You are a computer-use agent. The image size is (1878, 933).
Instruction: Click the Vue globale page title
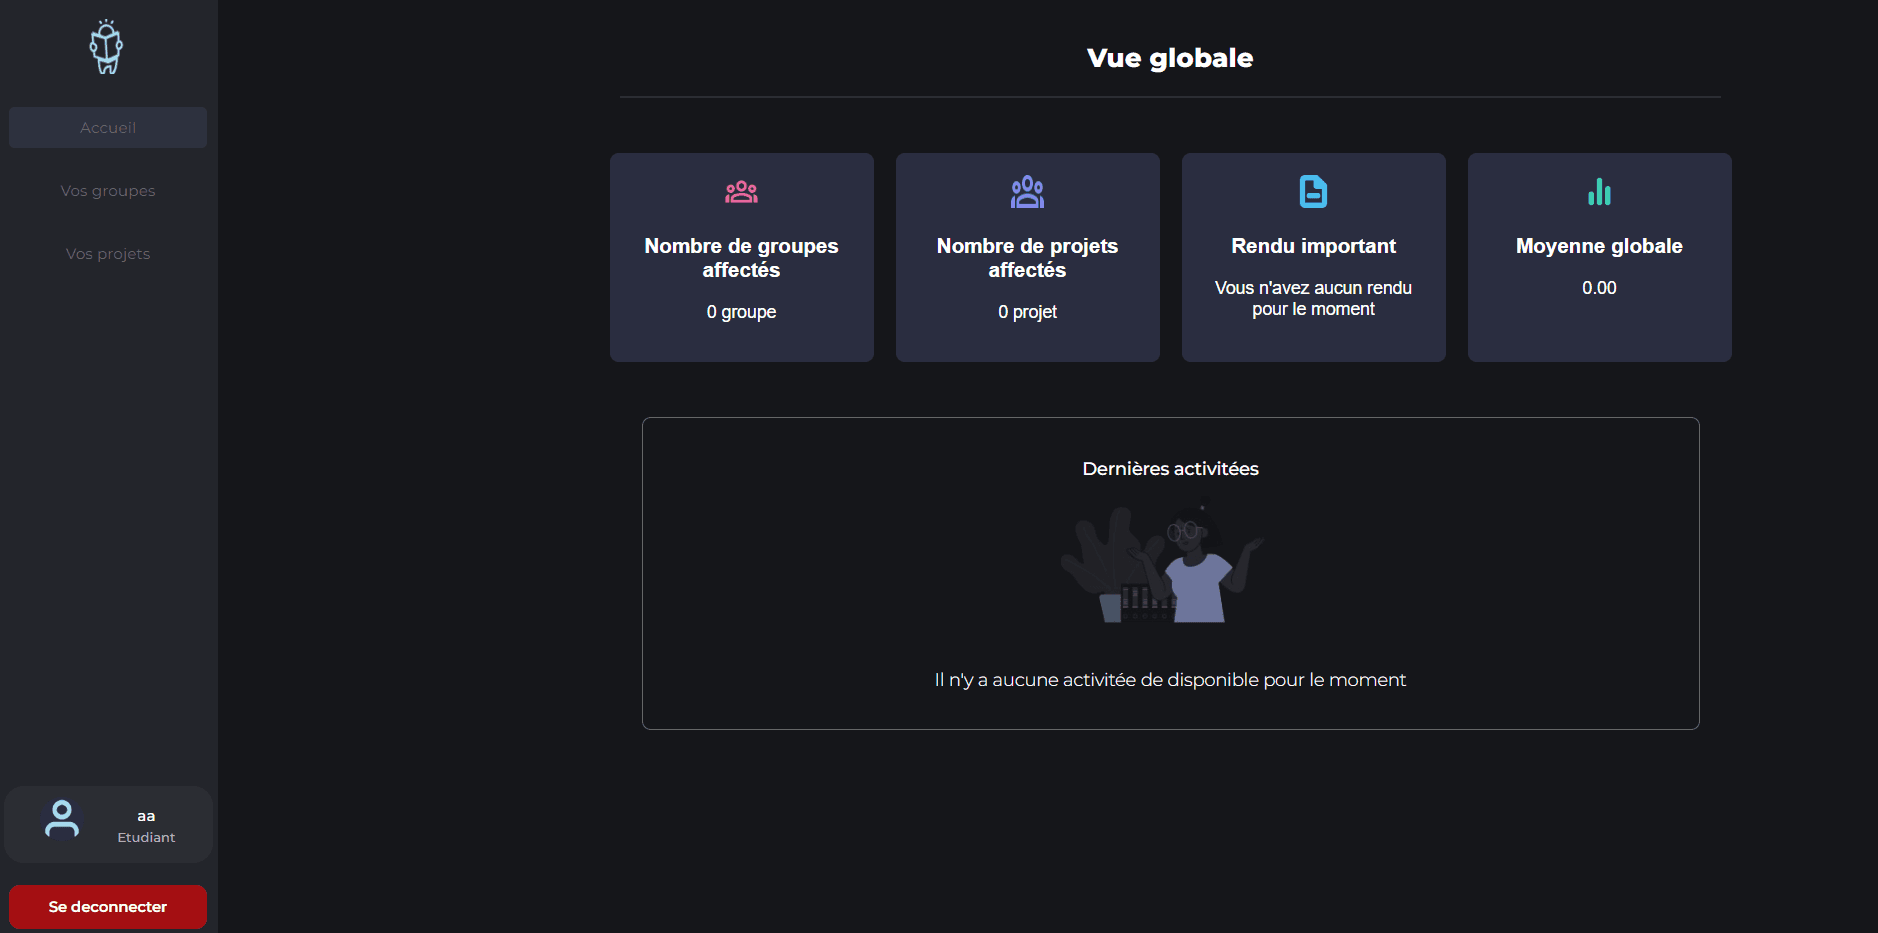tap(1169, 57)
